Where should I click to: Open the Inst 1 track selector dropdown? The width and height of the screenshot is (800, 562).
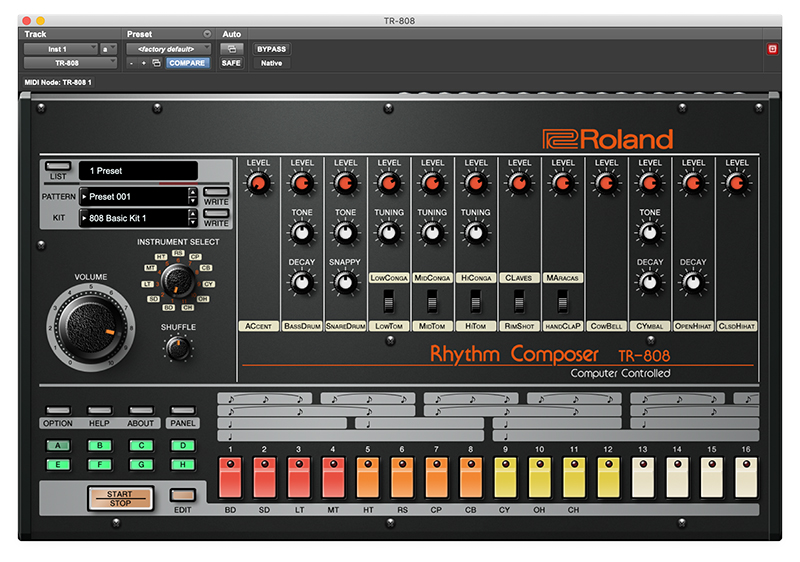[x=61, y=49]
